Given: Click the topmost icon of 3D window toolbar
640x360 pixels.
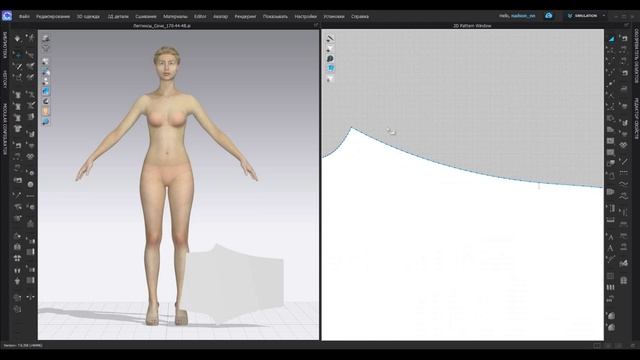Looking at the screenshot, I should coord(46,38).
